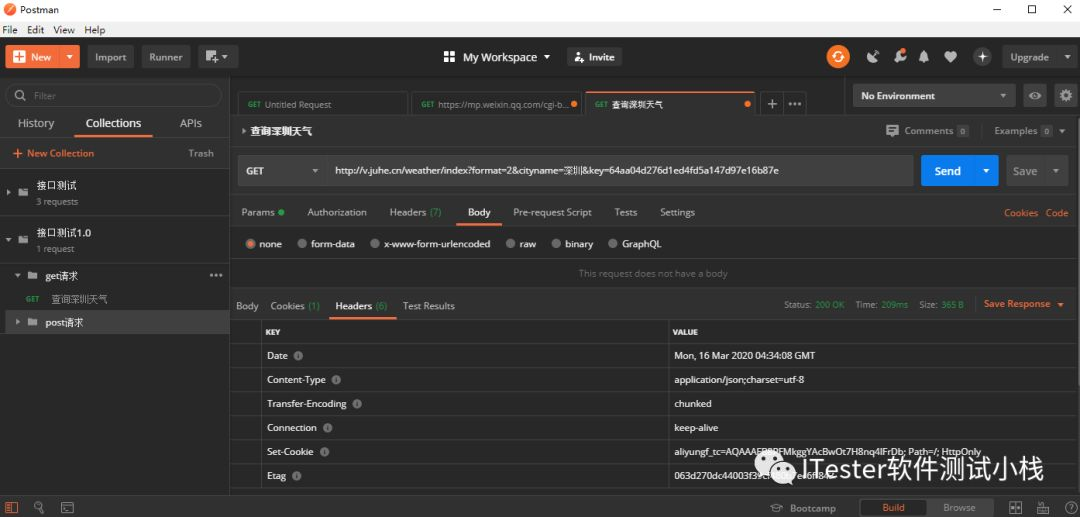The image size is (1080, 517).
Task: Toggle the sidebar icon in status bar
Action: pyautogui.click(x=12, y=507)
